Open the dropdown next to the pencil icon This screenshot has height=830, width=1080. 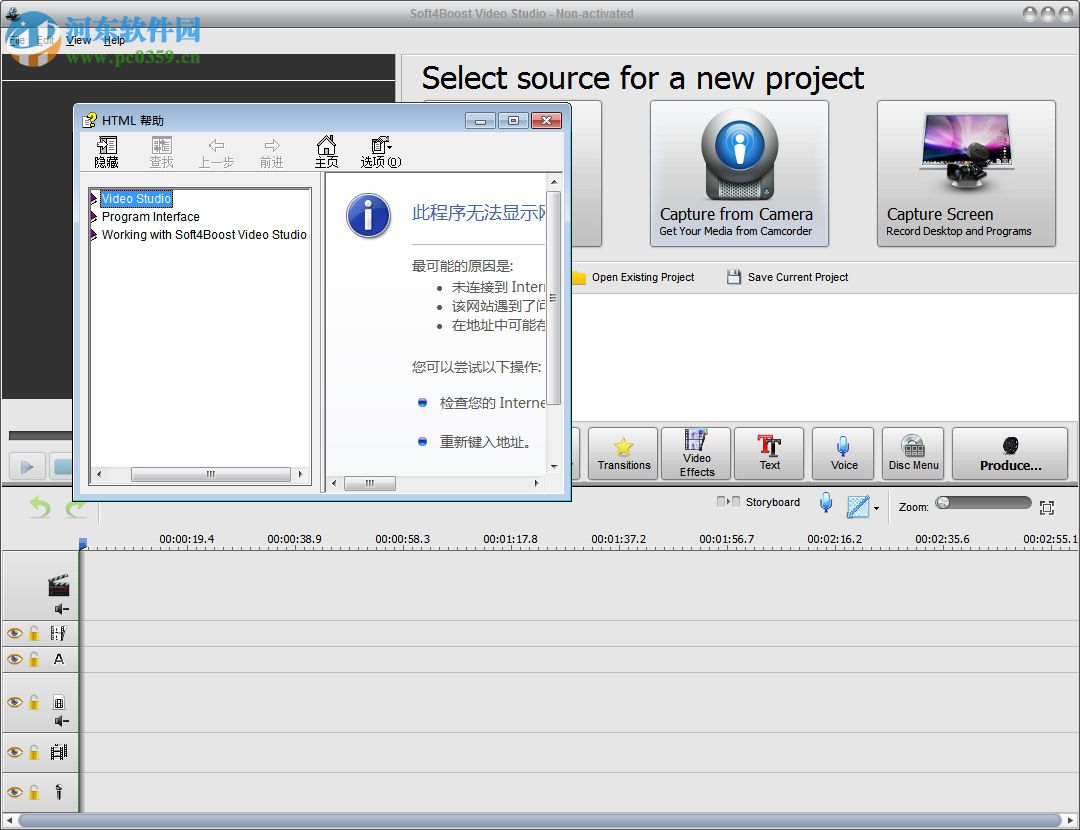tap(875, 508)
